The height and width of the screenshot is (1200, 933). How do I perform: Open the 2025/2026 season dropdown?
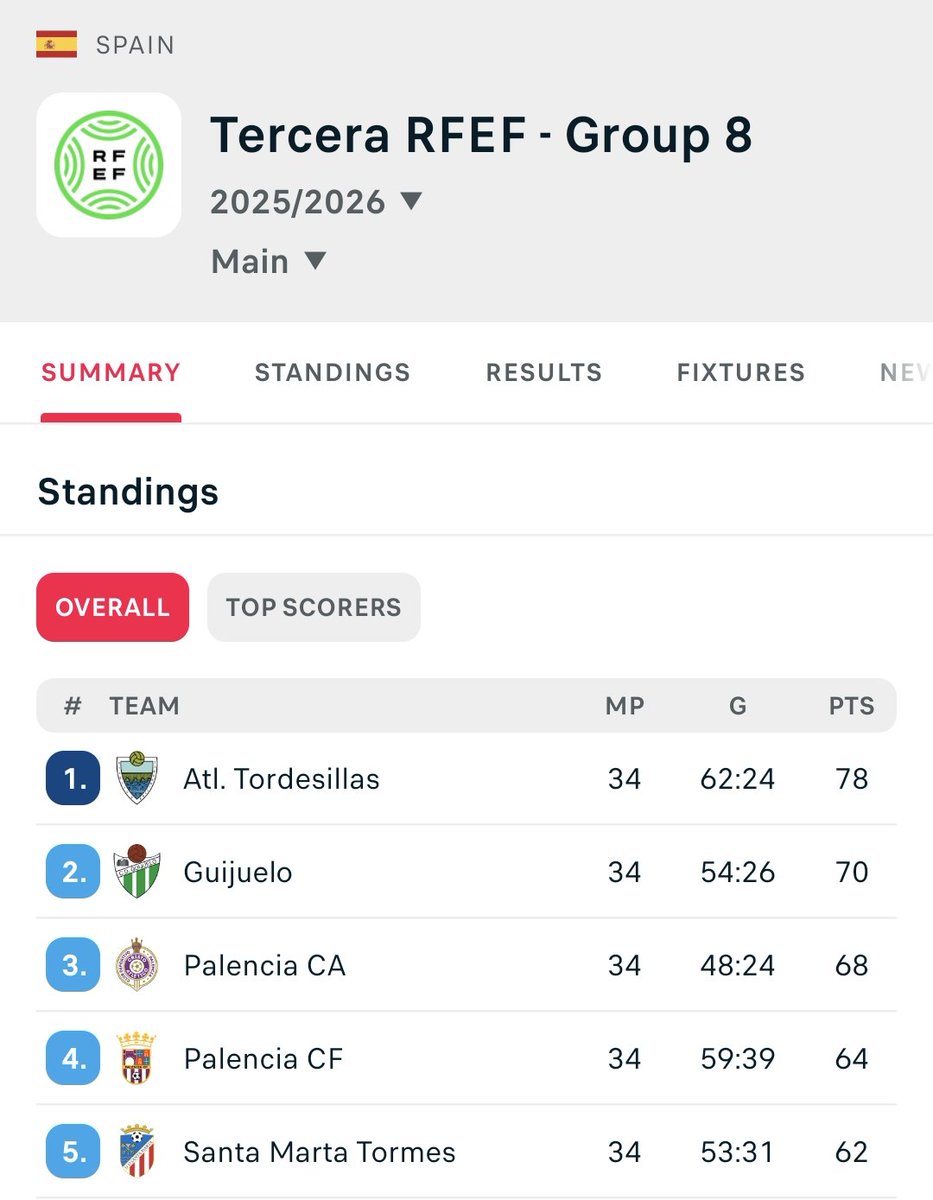tap(316, 202)
